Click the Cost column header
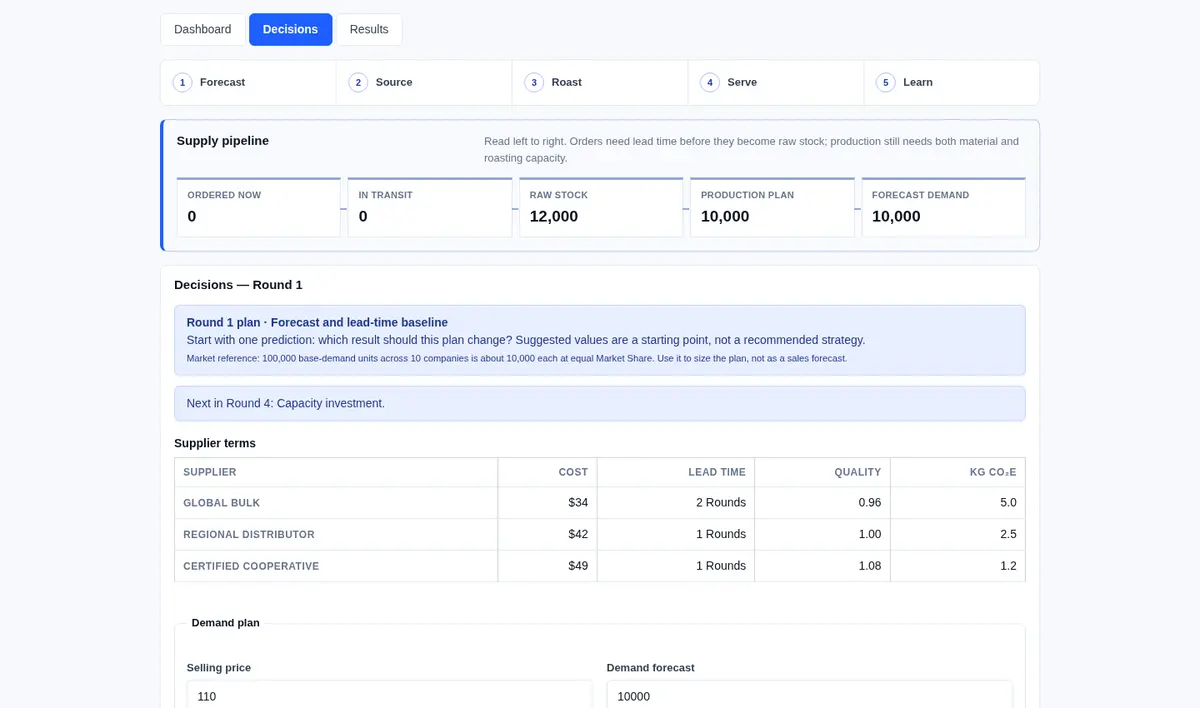This screenshot has width=1200, height=708. [547, 472]
